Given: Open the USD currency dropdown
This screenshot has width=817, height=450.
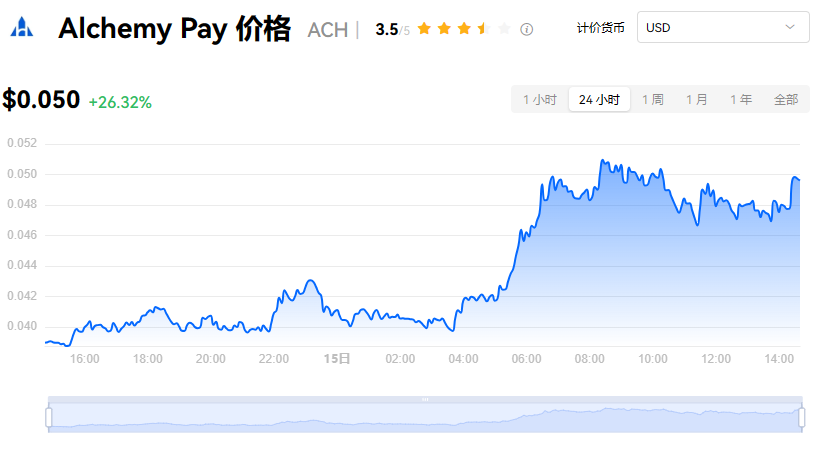Looking at the screenshot, I should [x=723, y=27].
